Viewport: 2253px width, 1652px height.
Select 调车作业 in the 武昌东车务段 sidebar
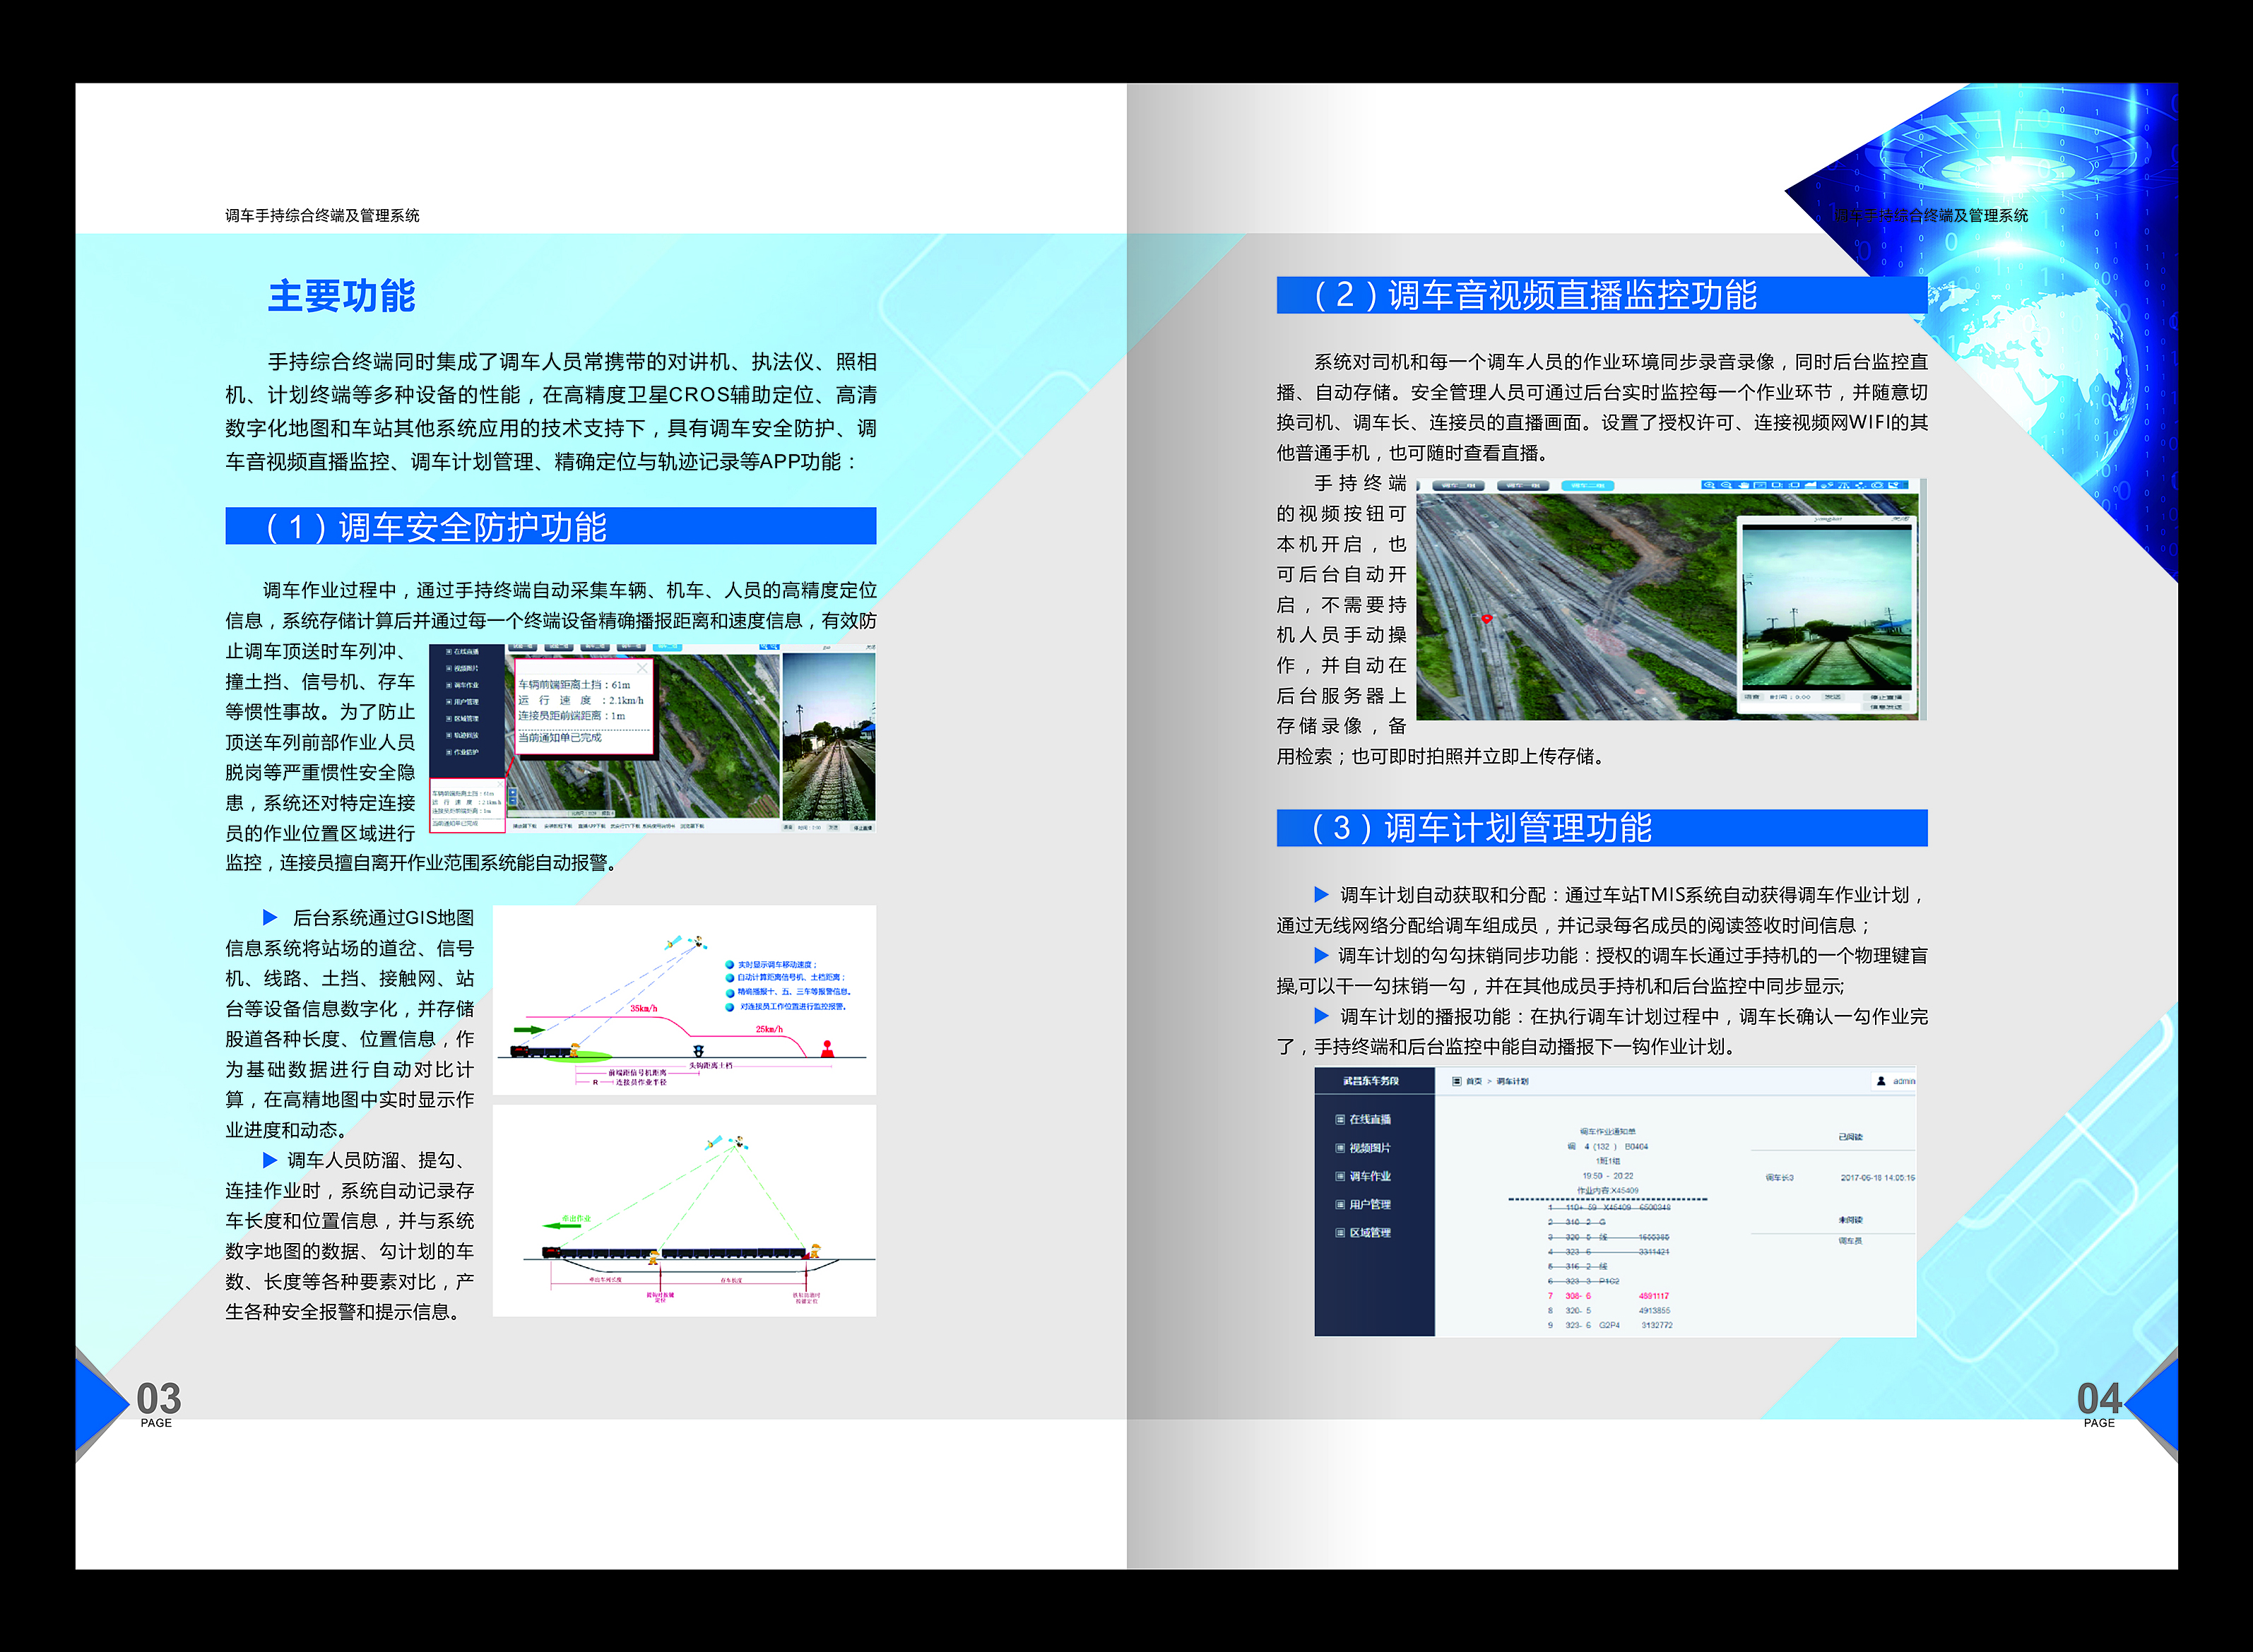[x=1364, y=1176]
